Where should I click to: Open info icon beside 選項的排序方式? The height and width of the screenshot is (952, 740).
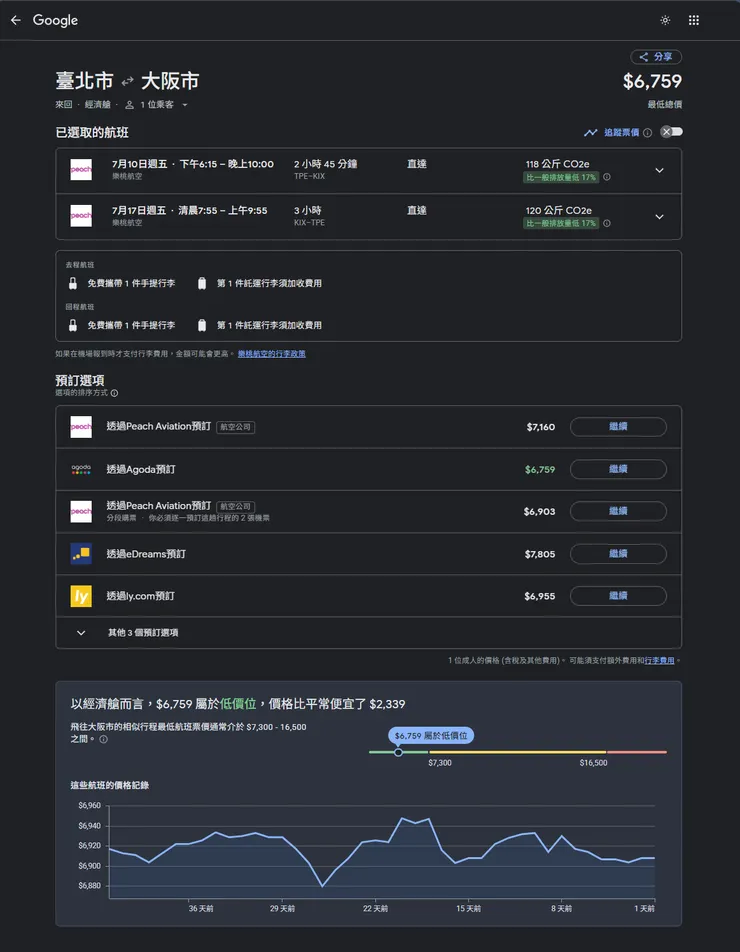(x=114, y=393)
